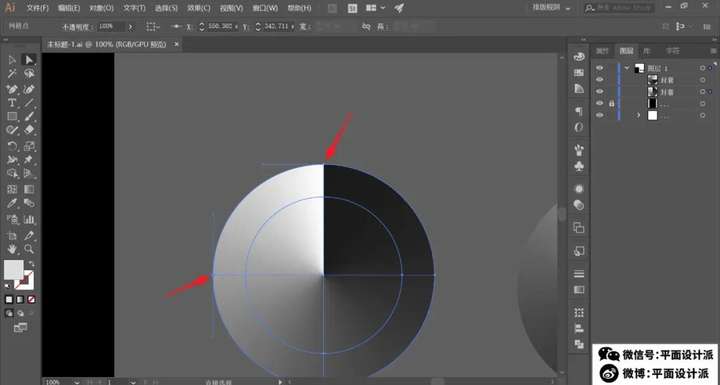Screen dimensions: 720x385
Task: Toggle visibility of the locked sublayer
Action: pos(599,104)
